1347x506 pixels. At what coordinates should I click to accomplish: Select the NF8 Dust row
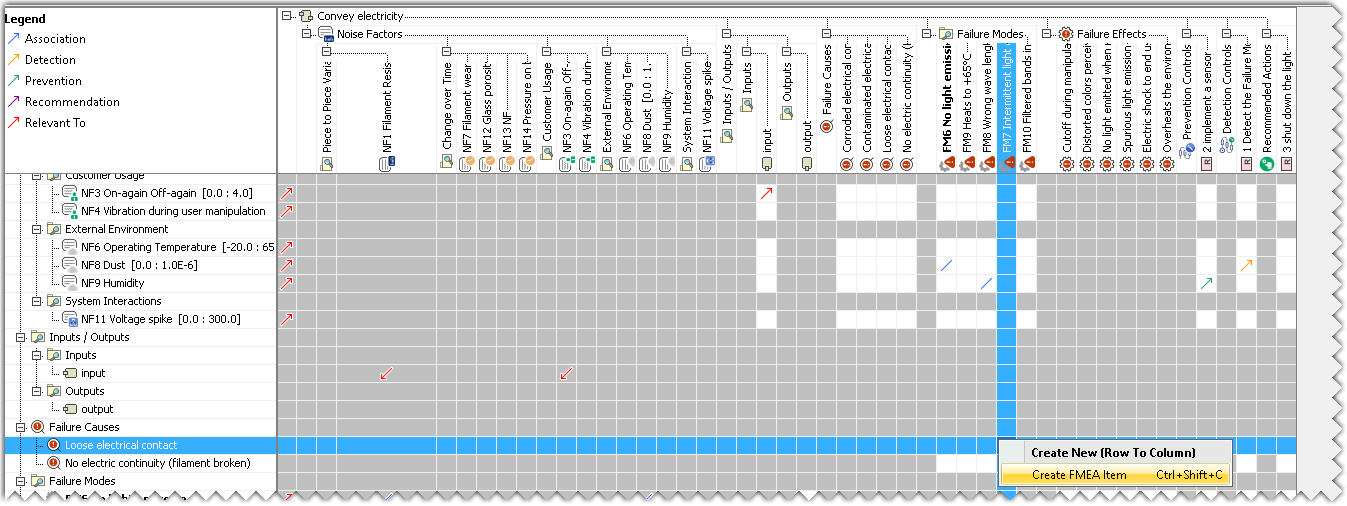[140, 265]
